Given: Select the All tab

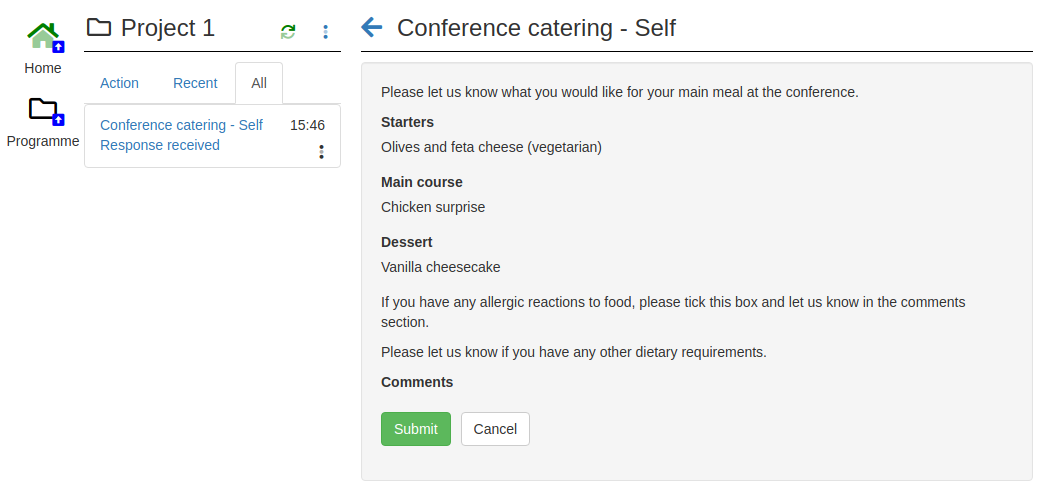Looking at the screenshot, I should coord(259,83).
